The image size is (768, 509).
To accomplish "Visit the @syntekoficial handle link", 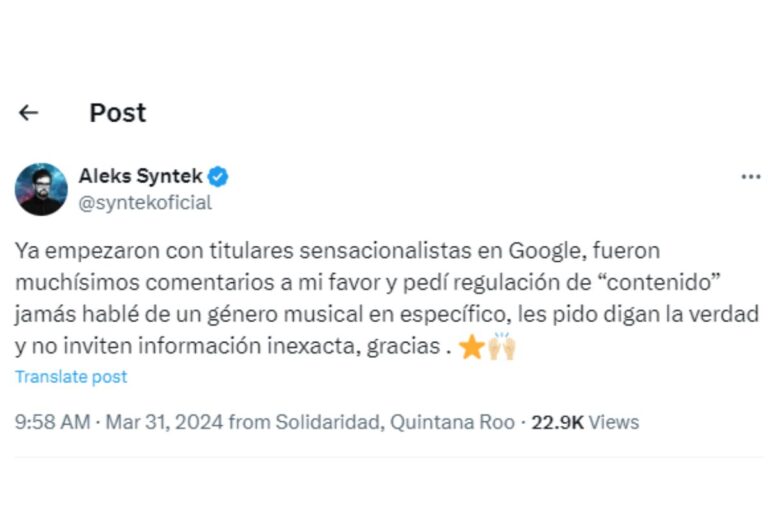I will point(145,203).
